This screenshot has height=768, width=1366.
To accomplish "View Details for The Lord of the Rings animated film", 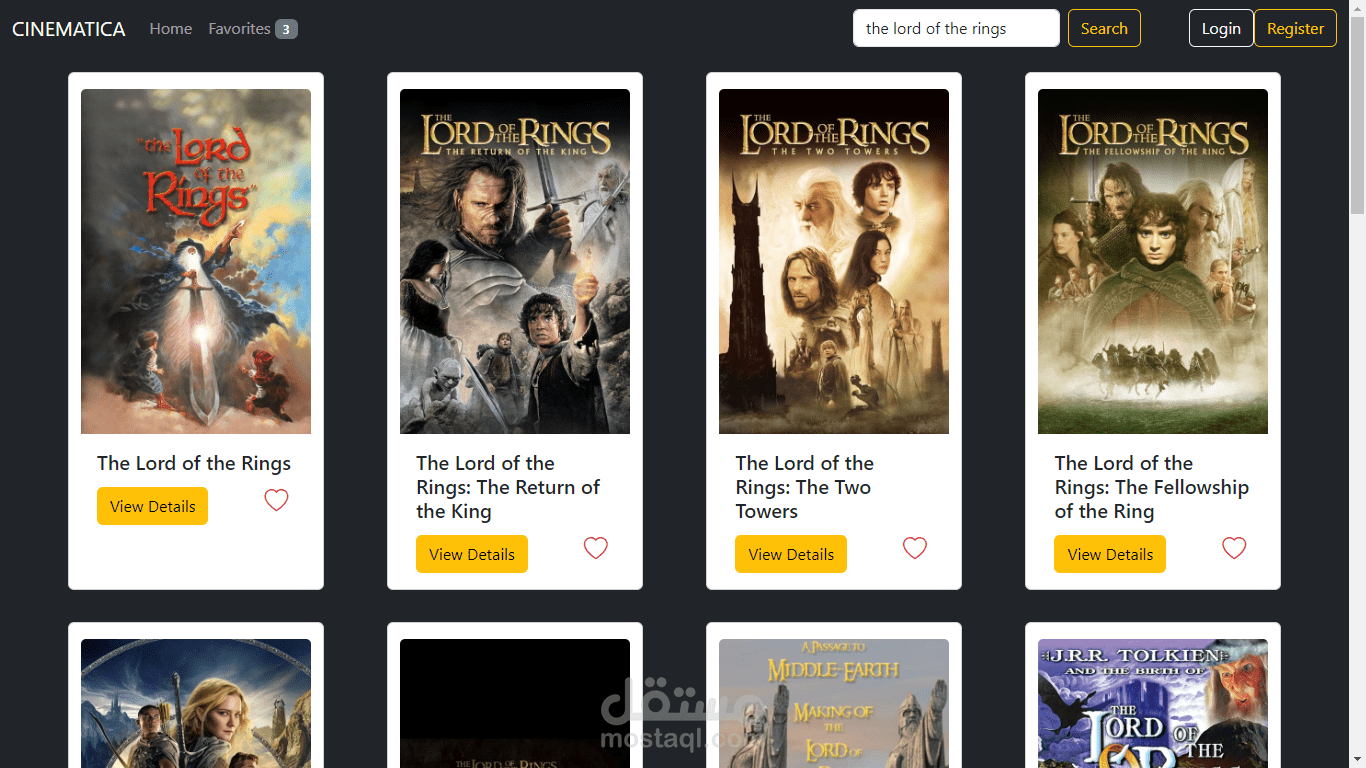I will (x=152, y=506).
